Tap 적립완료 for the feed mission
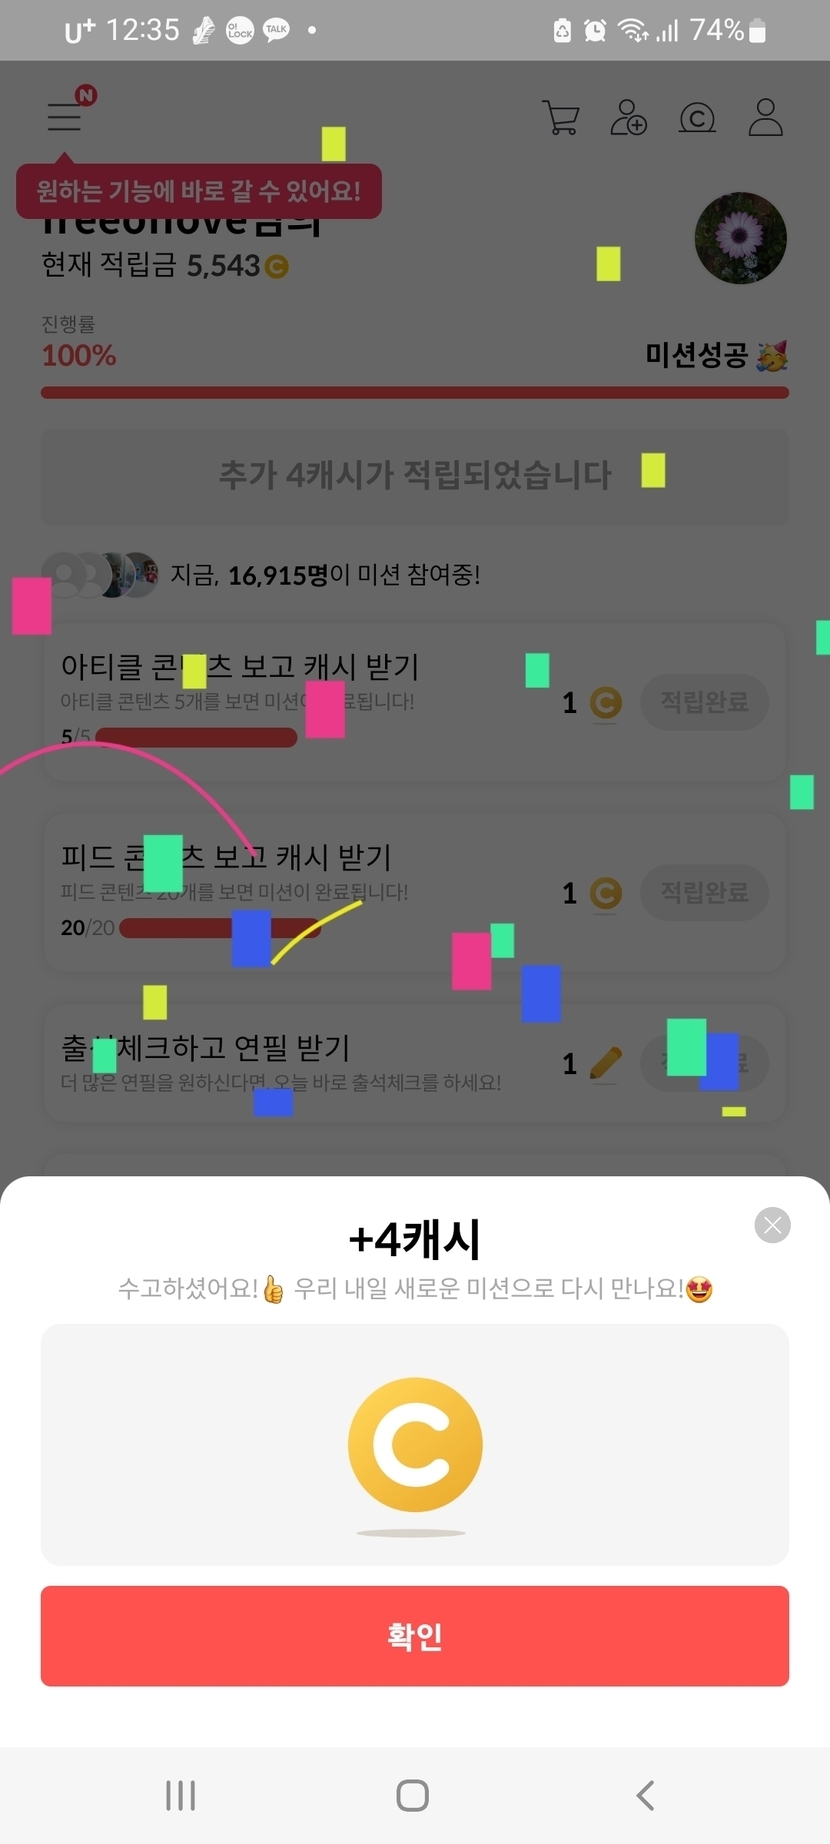Viewport: 830px width, 1844px height. coord(705,892)
